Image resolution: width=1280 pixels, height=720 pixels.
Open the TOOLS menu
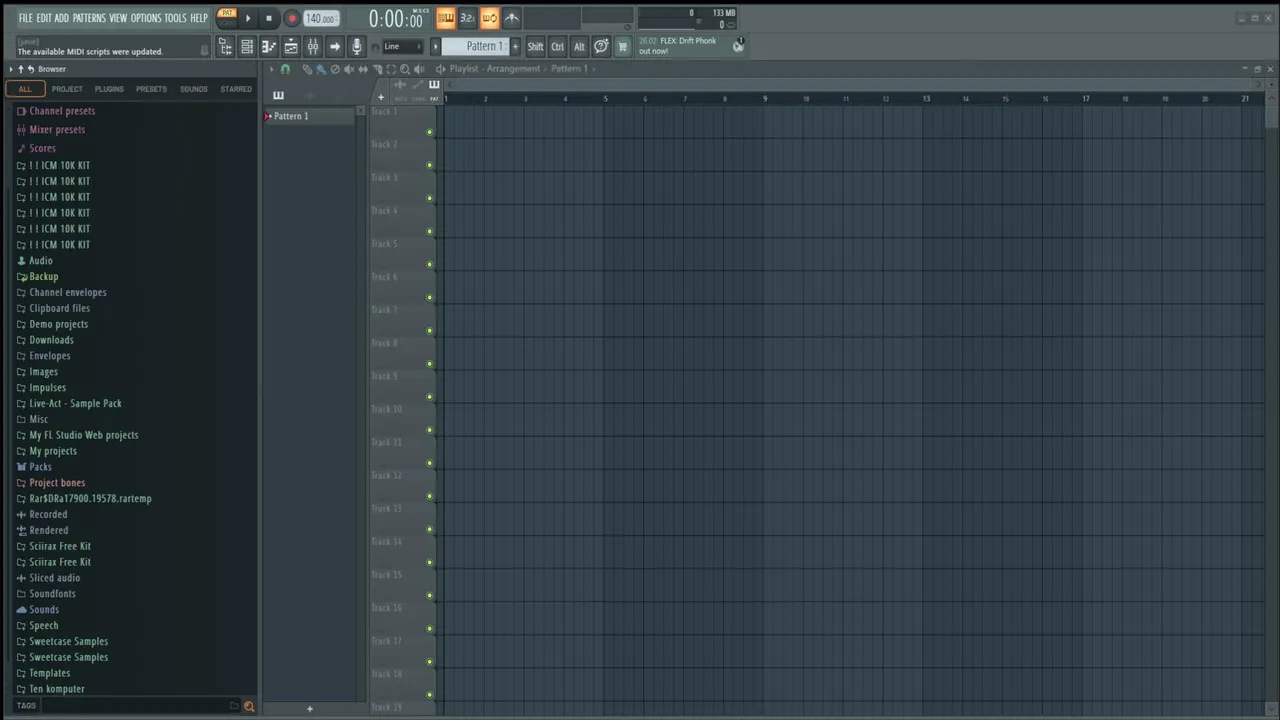[175, 18]
